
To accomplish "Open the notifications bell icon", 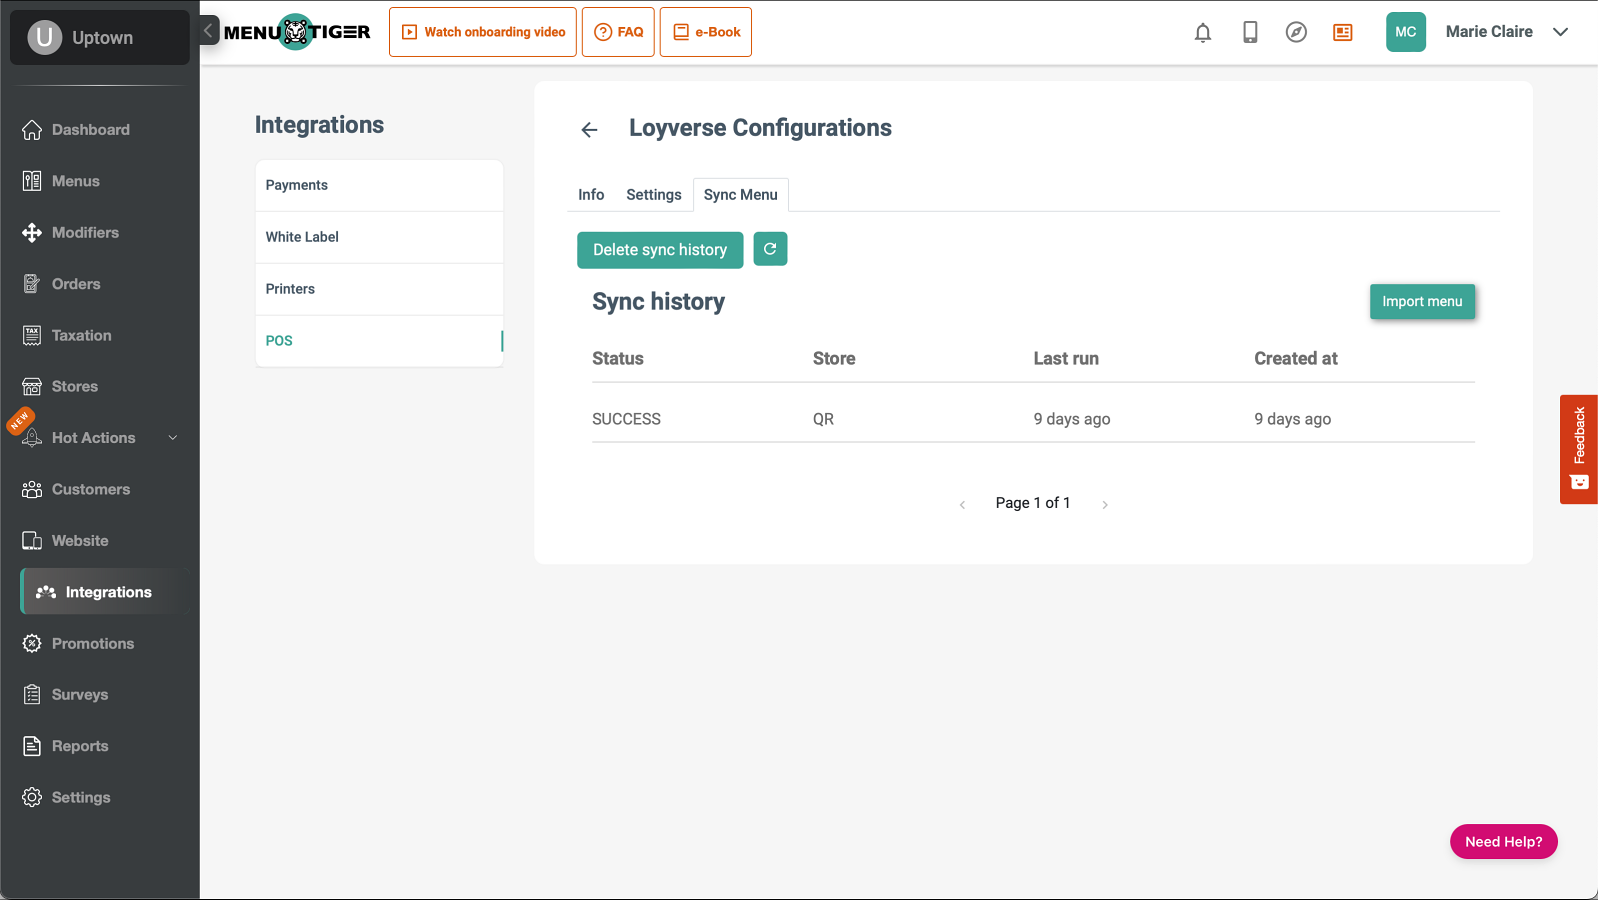I will (1203, 32).
